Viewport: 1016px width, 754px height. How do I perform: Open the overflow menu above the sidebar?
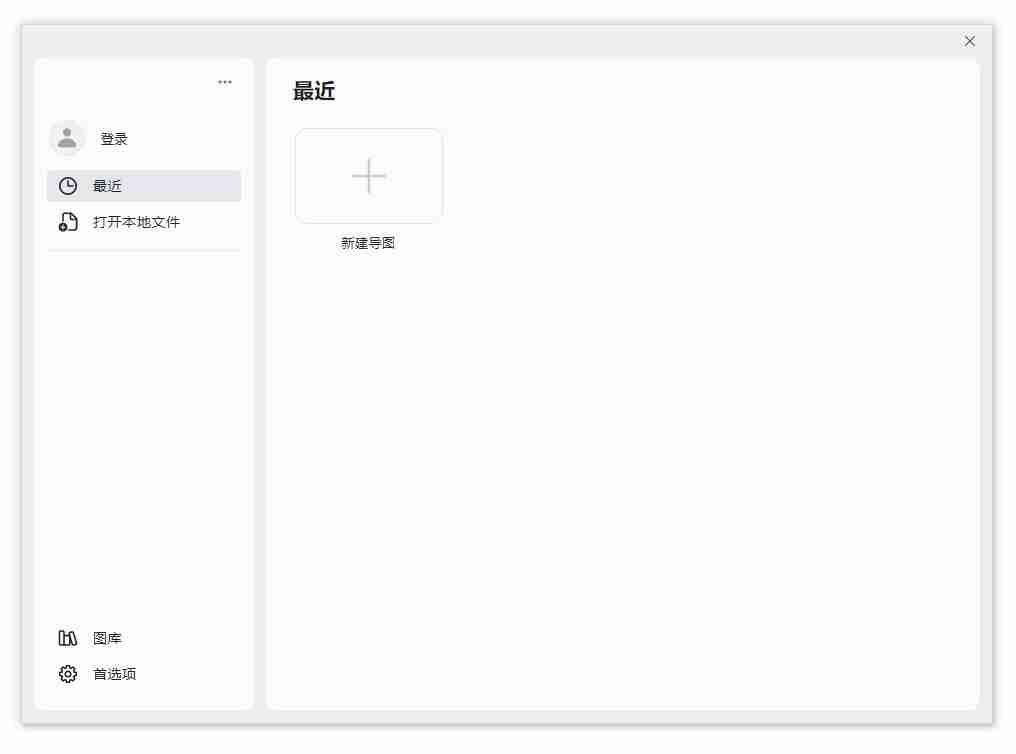[x=224, y=81]
